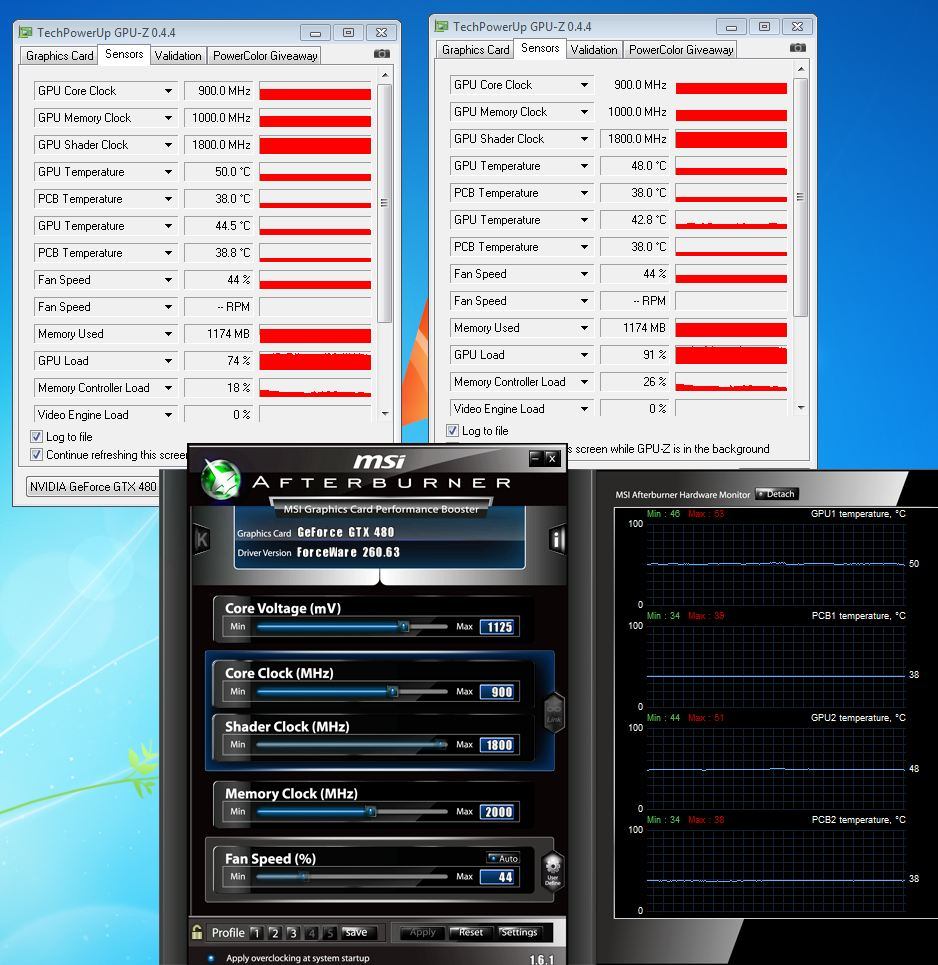Switch to Validation tab in right GPU-Z
The width and height of the screenshot is (938, 965).
click(x=594, y=49)
